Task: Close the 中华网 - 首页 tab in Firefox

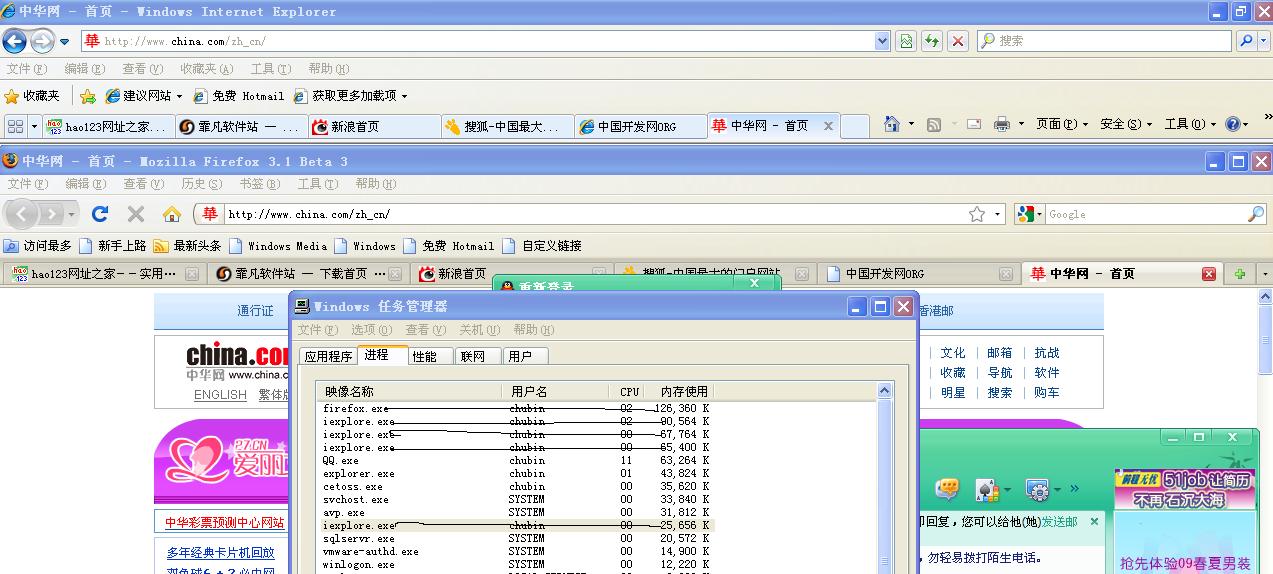Action: pos(1208,274)
